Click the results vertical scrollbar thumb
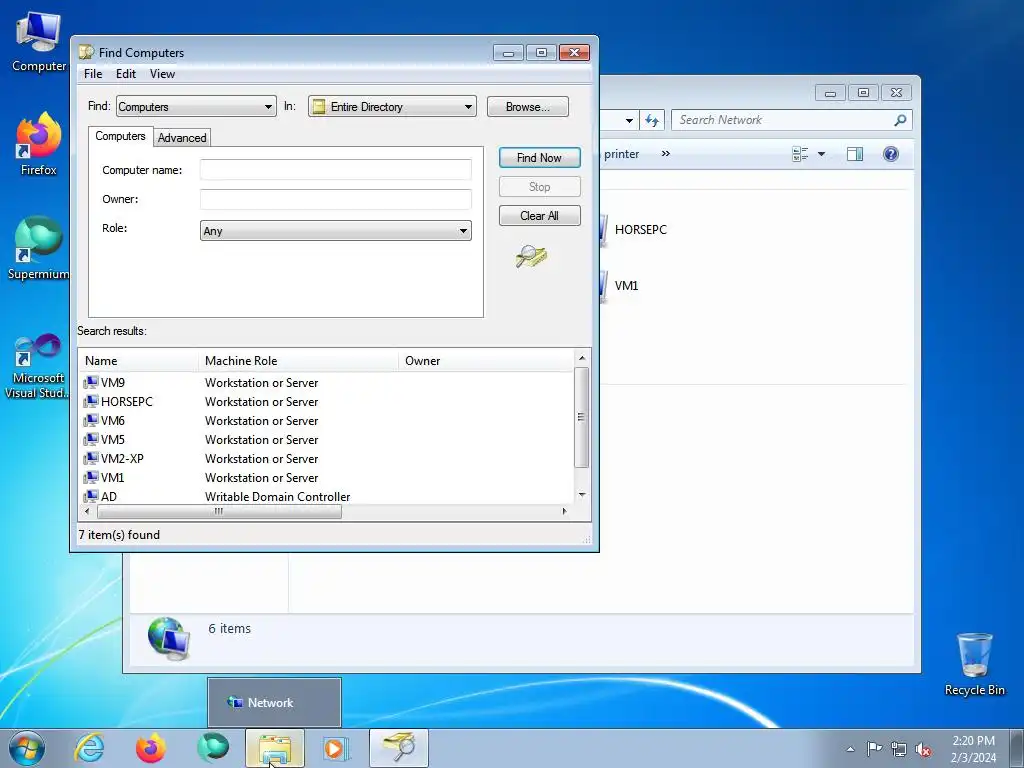Viewport: 1024px width, 768px height. tap(581, 417)
